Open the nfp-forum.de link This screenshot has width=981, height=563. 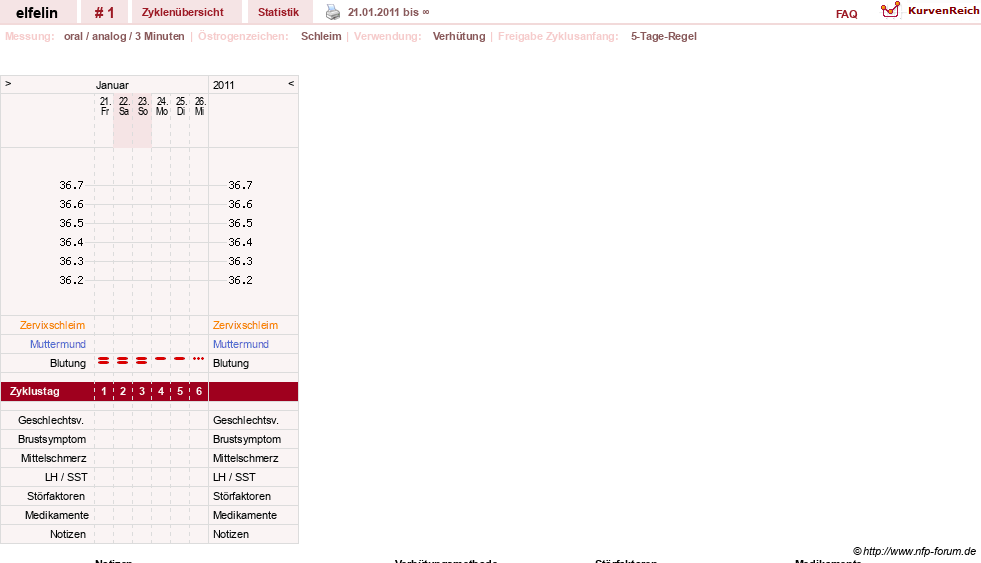pyautogui.click(x=914, y=551)
